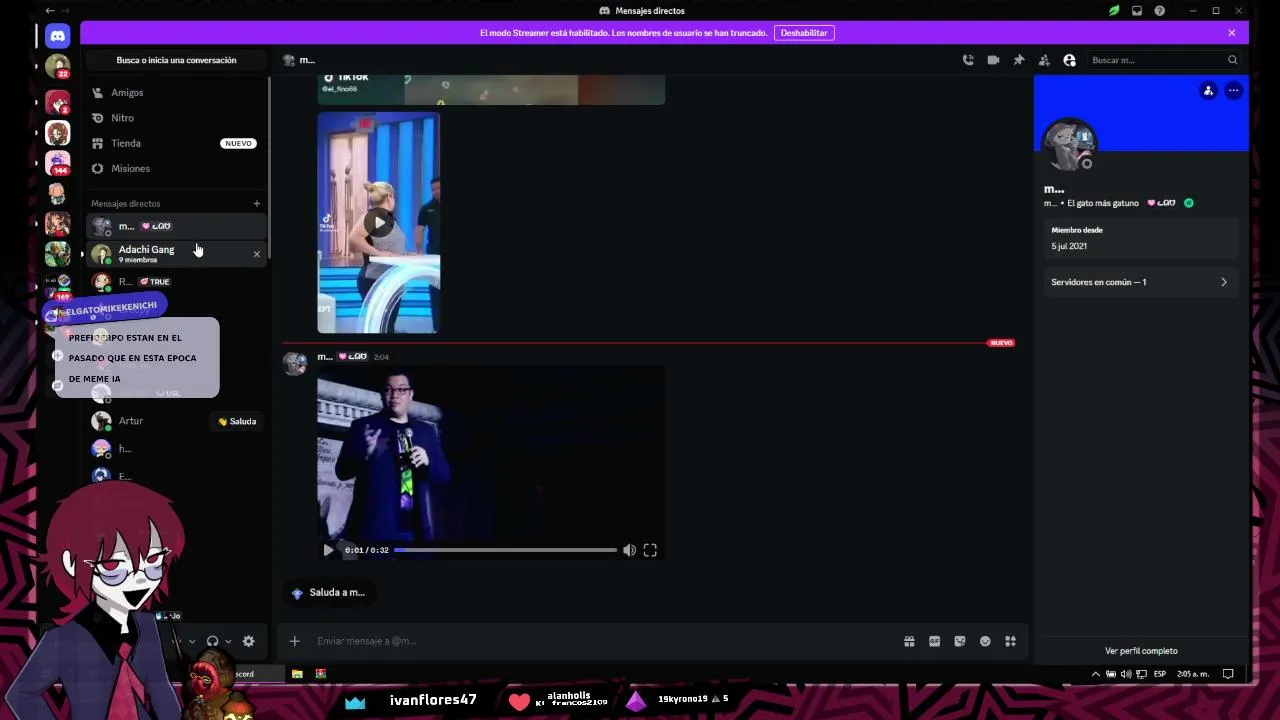The image size is (1280, 720).
Task: Click the Saluda button next to Artur
Action: click(237, 421)
